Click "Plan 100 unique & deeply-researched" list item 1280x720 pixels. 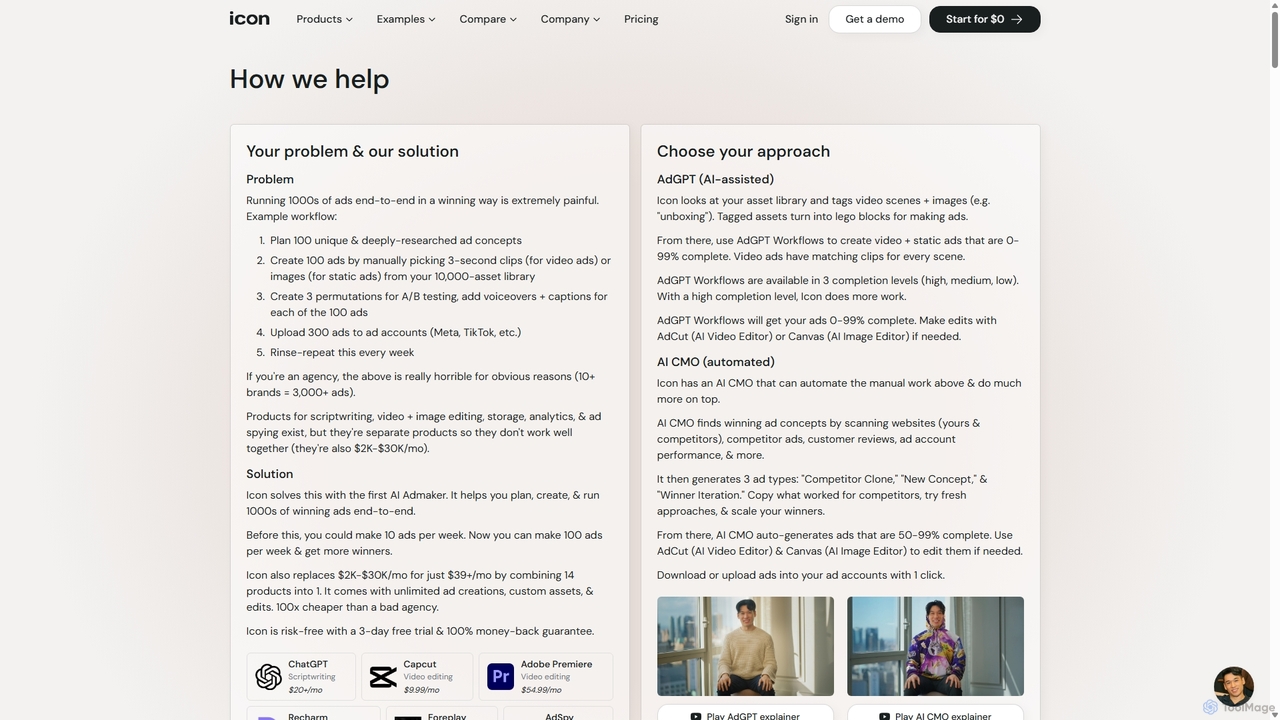coord(396,240)
